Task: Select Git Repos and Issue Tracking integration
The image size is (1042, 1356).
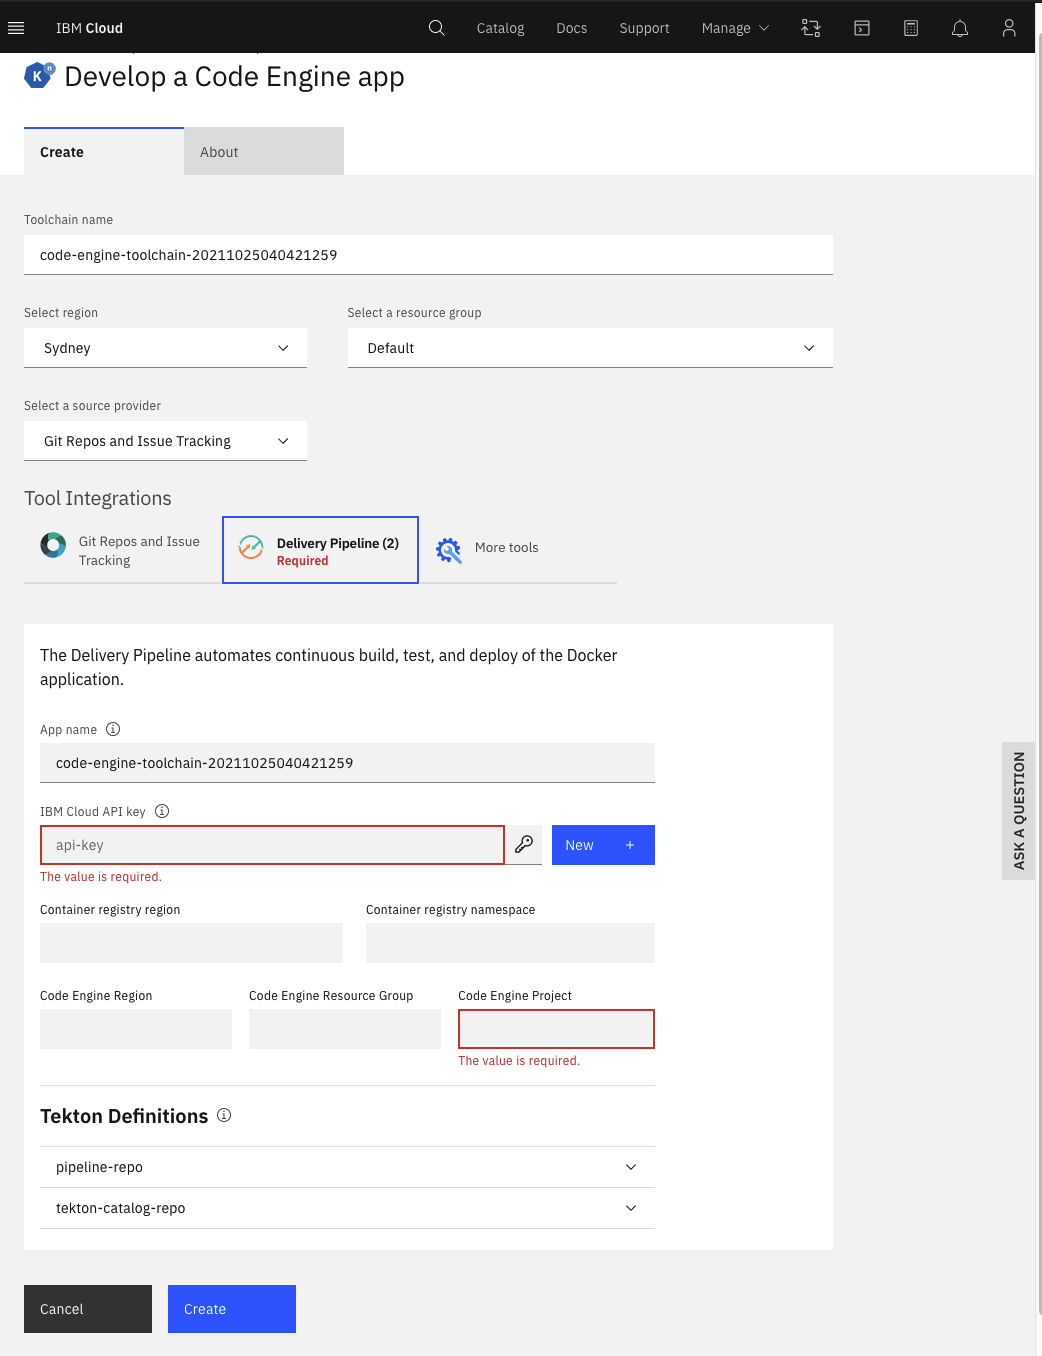Action: coord(122,550)
